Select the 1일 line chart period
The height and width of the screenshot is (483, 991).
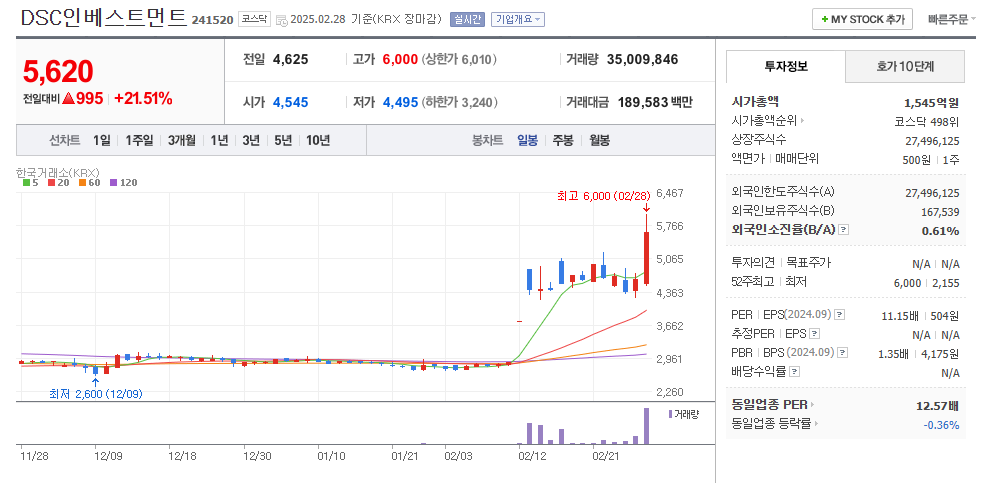(101, 140)
